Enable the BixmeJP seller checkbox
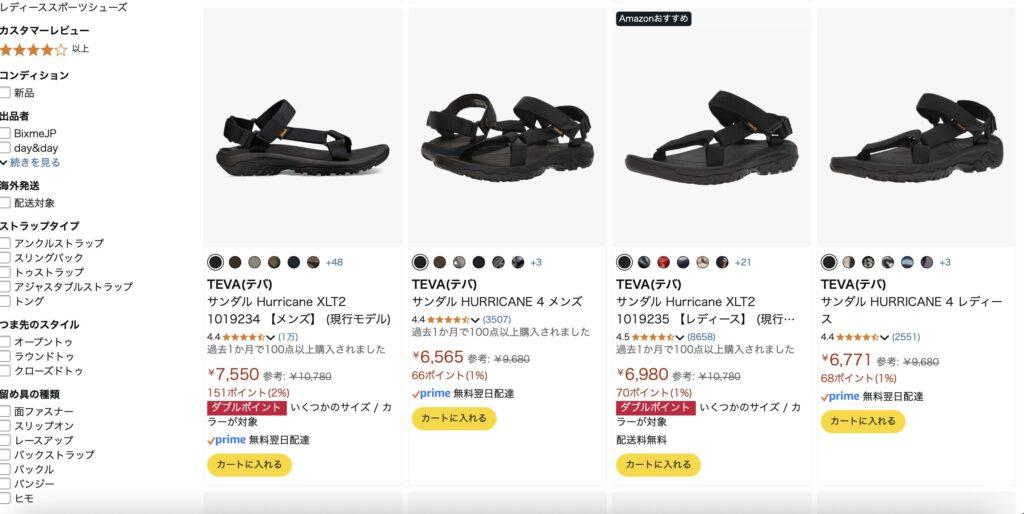The width and height of the screenshot is (1024, 514). tap(5, 133)
